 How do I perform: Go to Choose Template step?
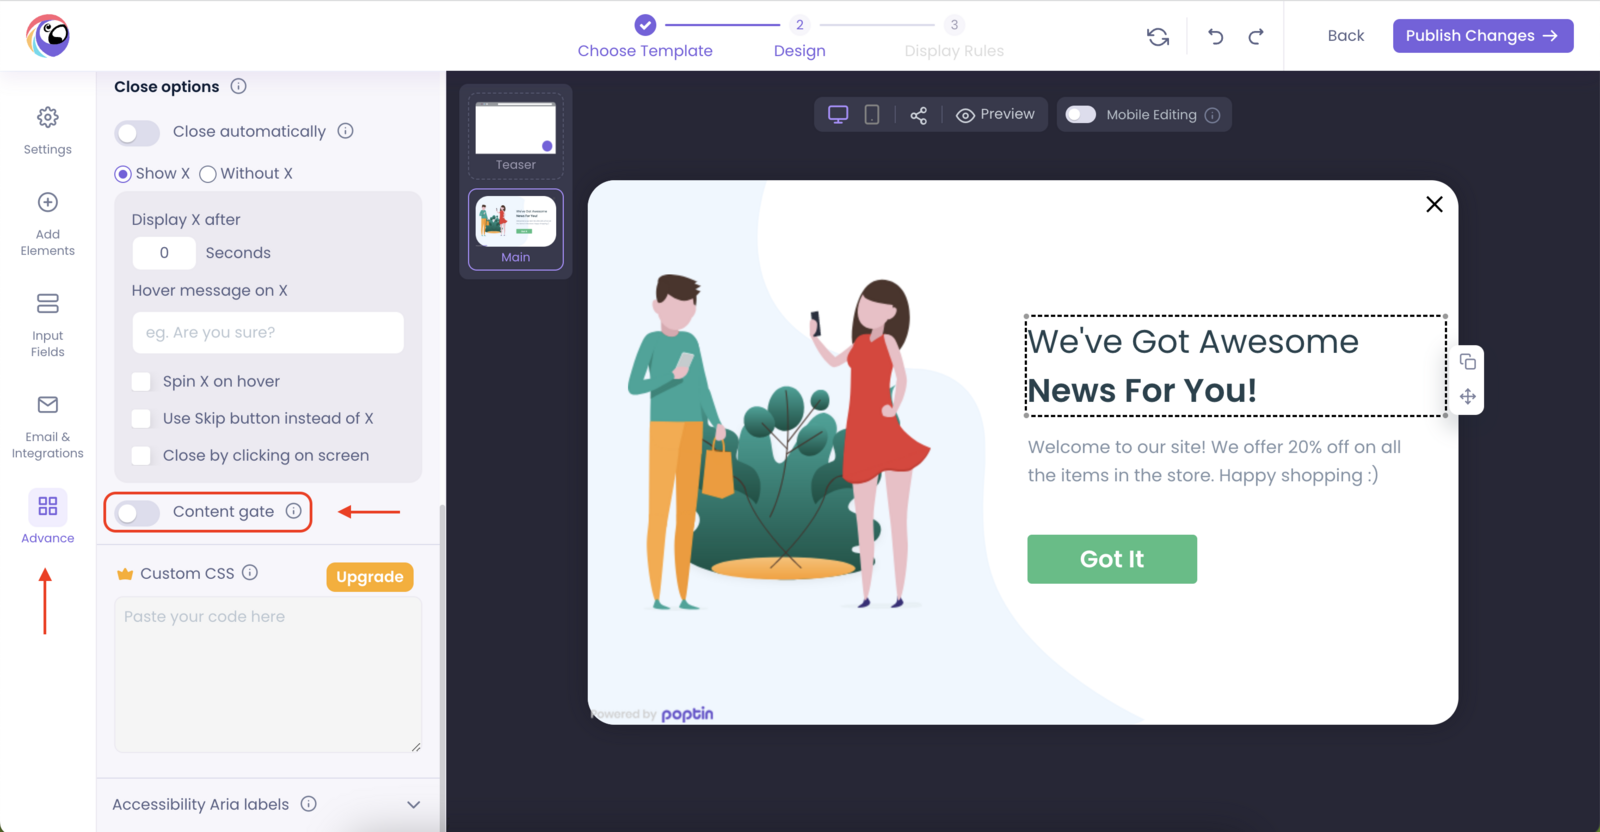pyautogui.click(x=645, y=37)
